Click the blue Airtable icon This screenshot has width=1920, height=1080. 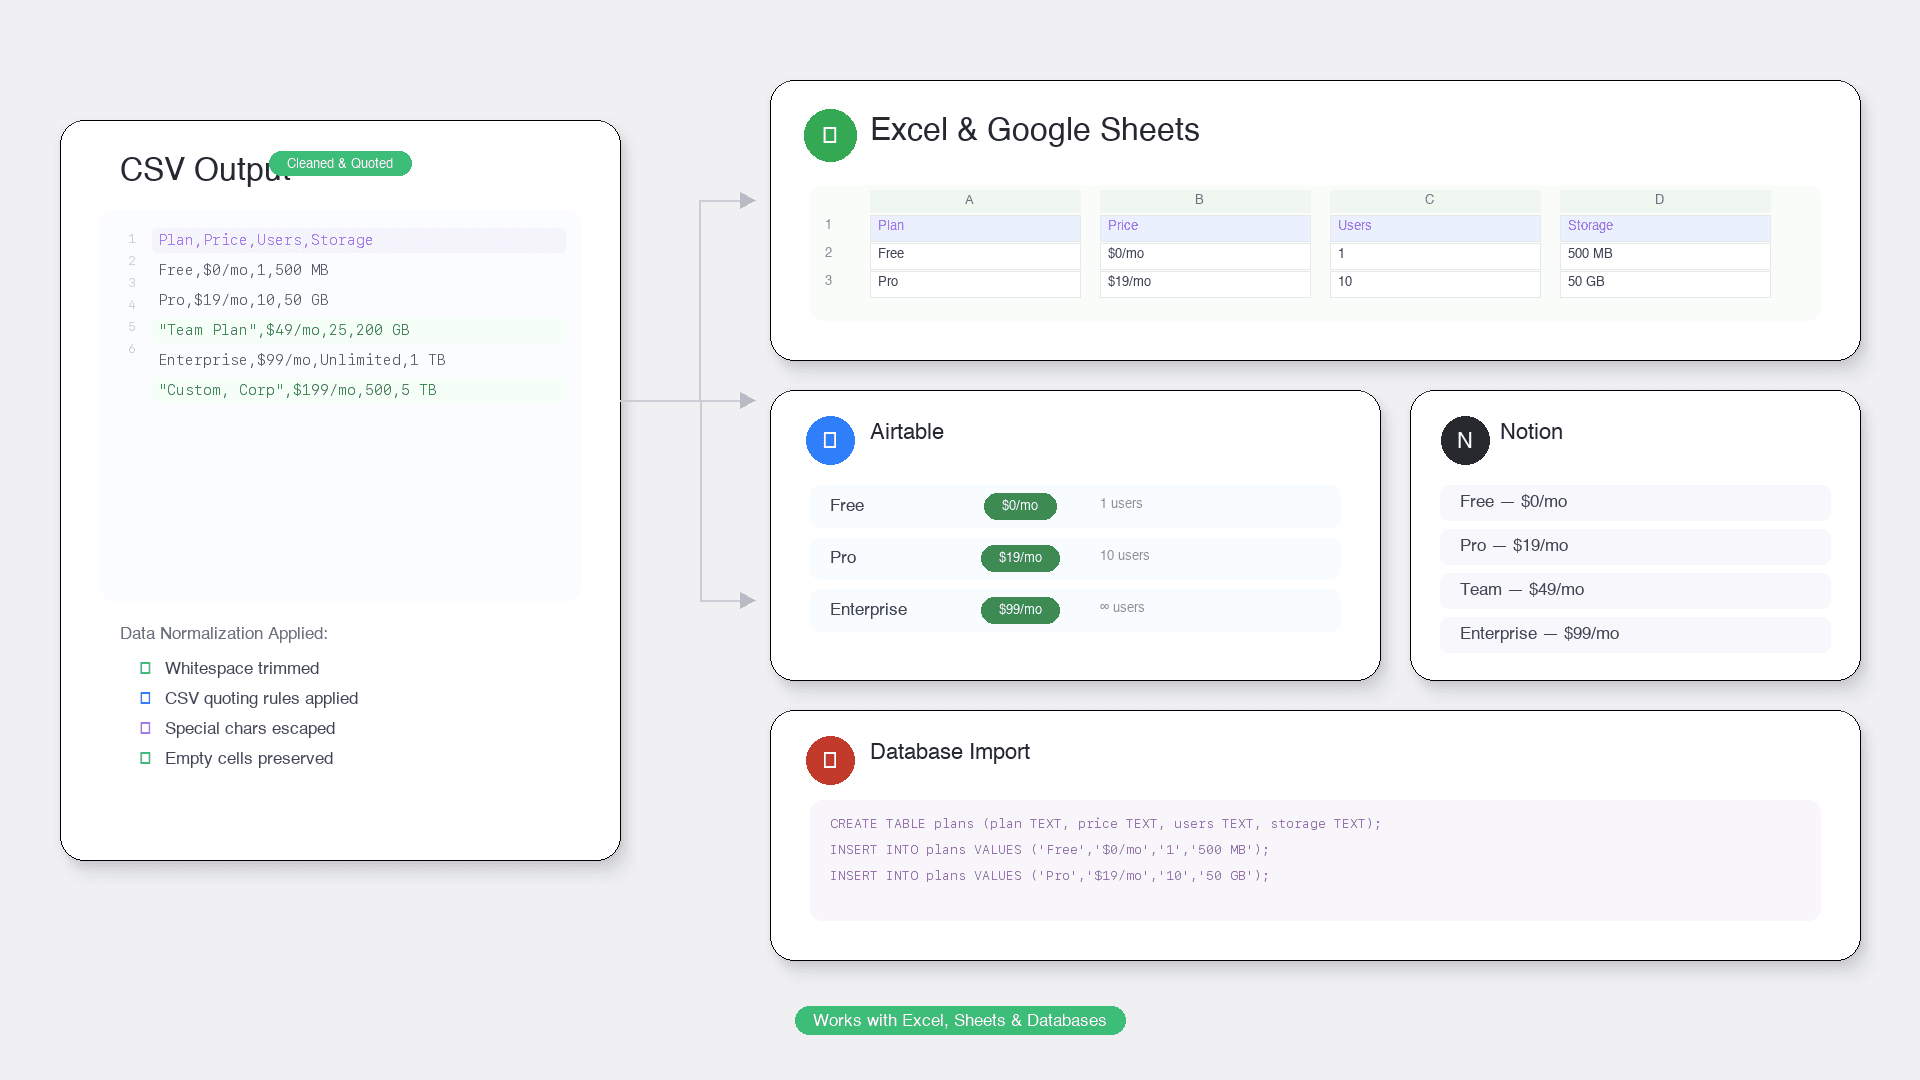click(x=830, y=440)
